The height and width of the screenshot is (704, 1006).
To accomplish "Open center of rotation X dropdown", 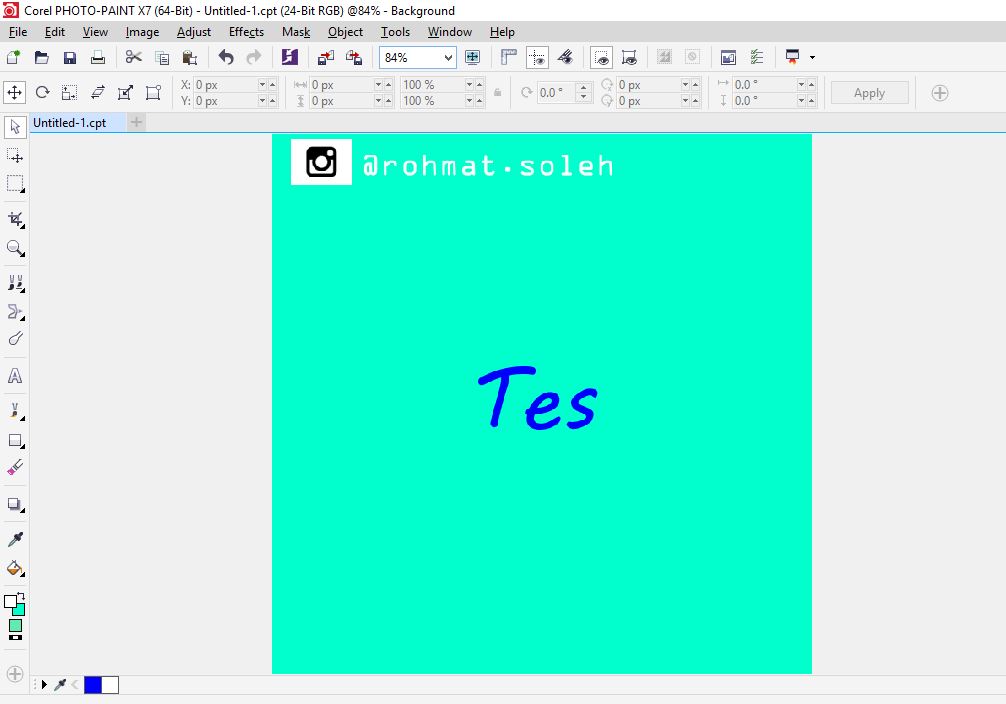I will [x=685, y=85].
